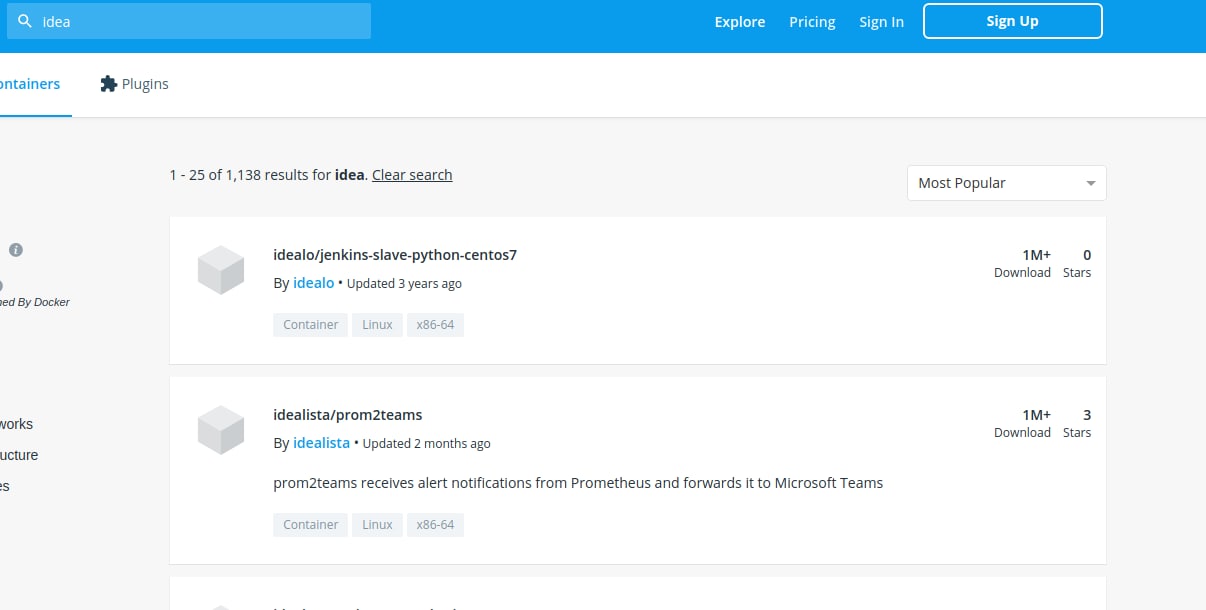
Task: Click the 3 Stars count on prom2teams
Action: point(1077,423)
